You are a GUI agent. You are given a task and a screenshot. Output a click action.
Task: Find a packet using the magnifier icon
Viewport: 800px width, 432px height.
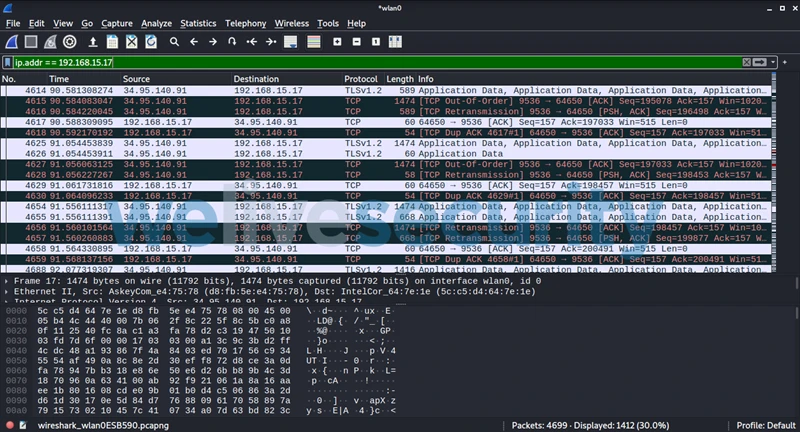[x=174, y=42]
